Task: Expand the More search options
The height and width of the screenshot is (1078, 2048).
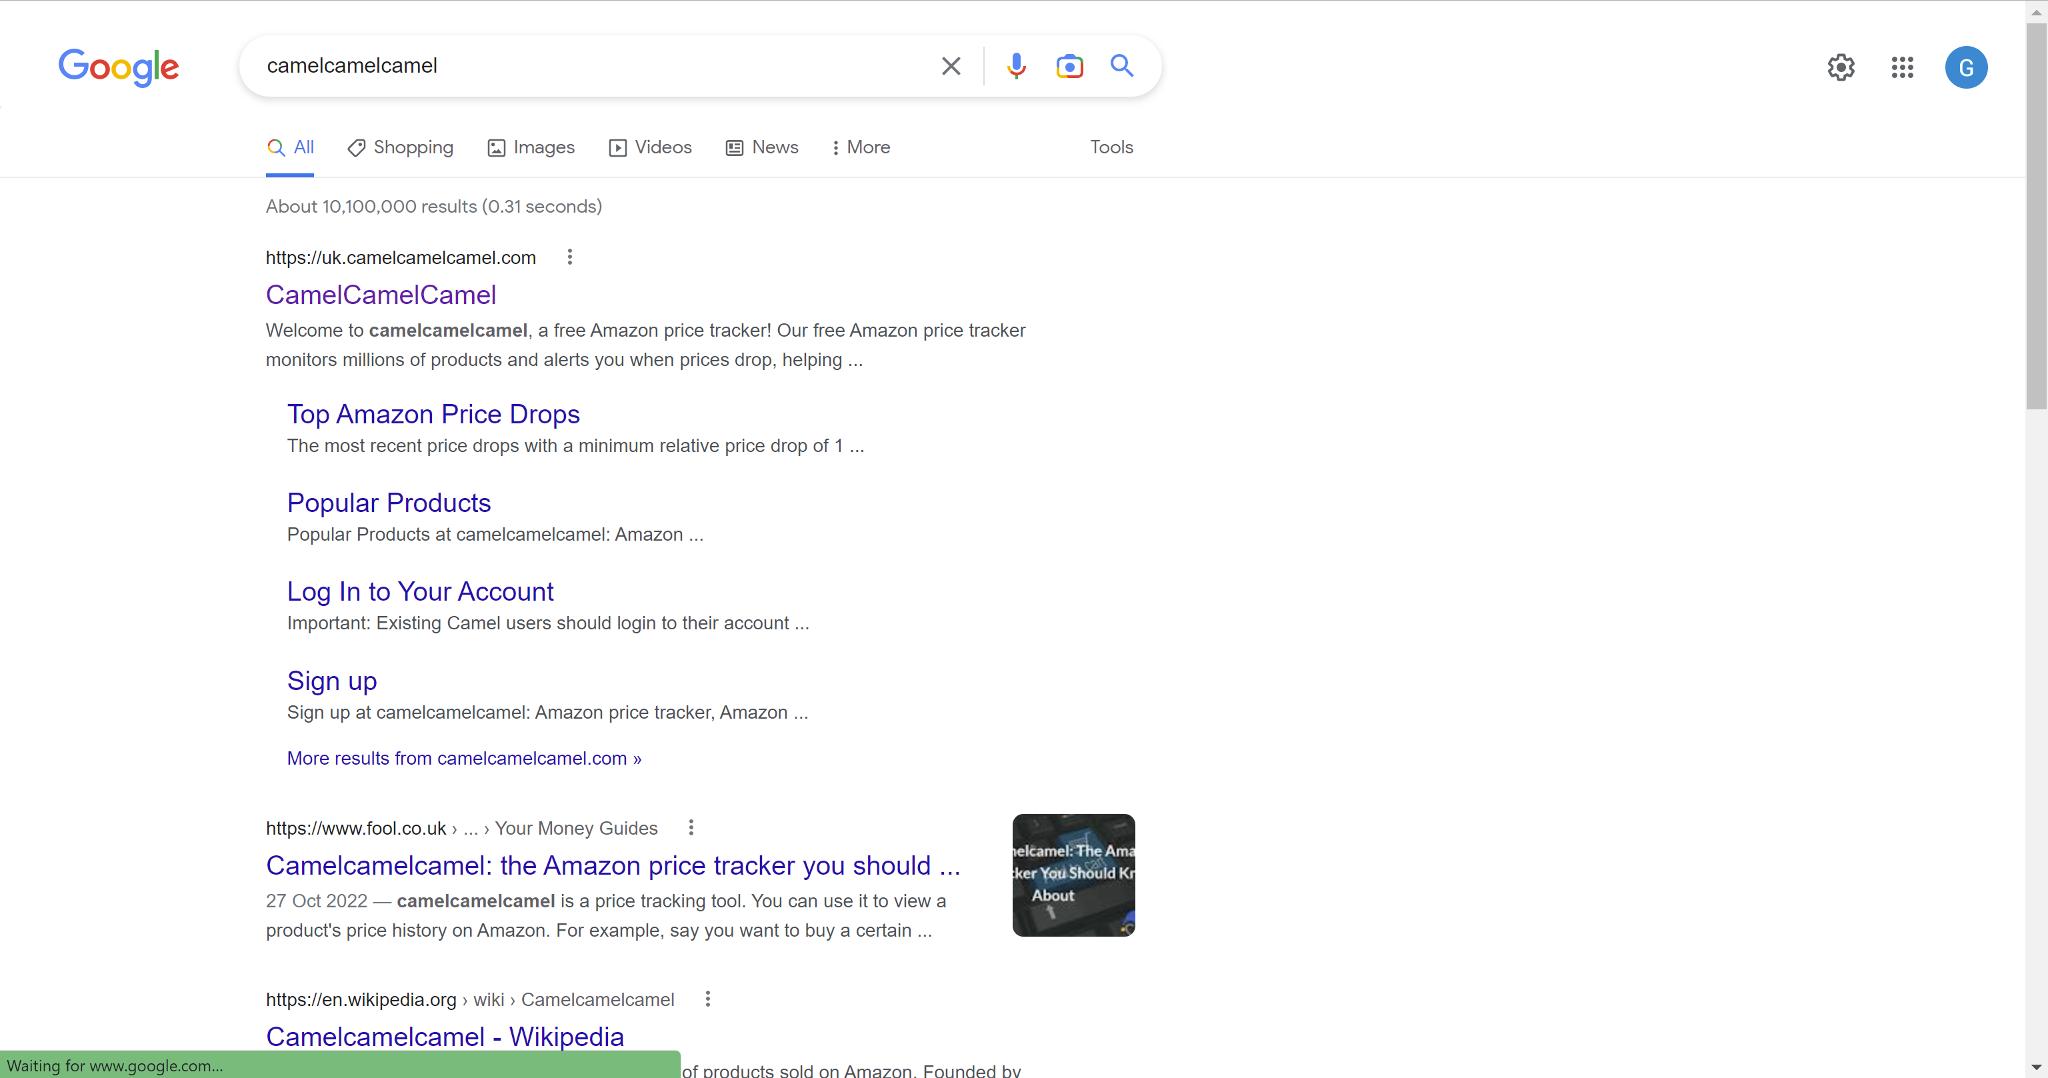Action: pos(860,147)
